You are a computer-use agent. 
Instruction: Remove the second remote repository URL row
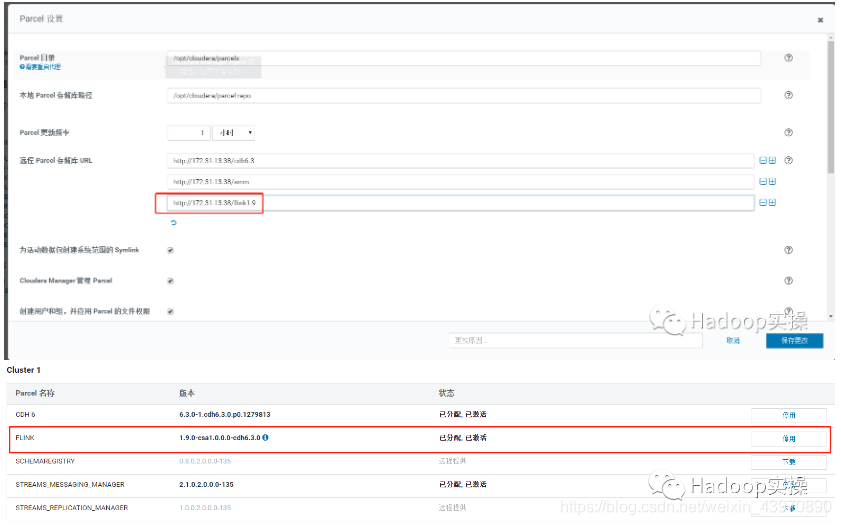(763, 182)
